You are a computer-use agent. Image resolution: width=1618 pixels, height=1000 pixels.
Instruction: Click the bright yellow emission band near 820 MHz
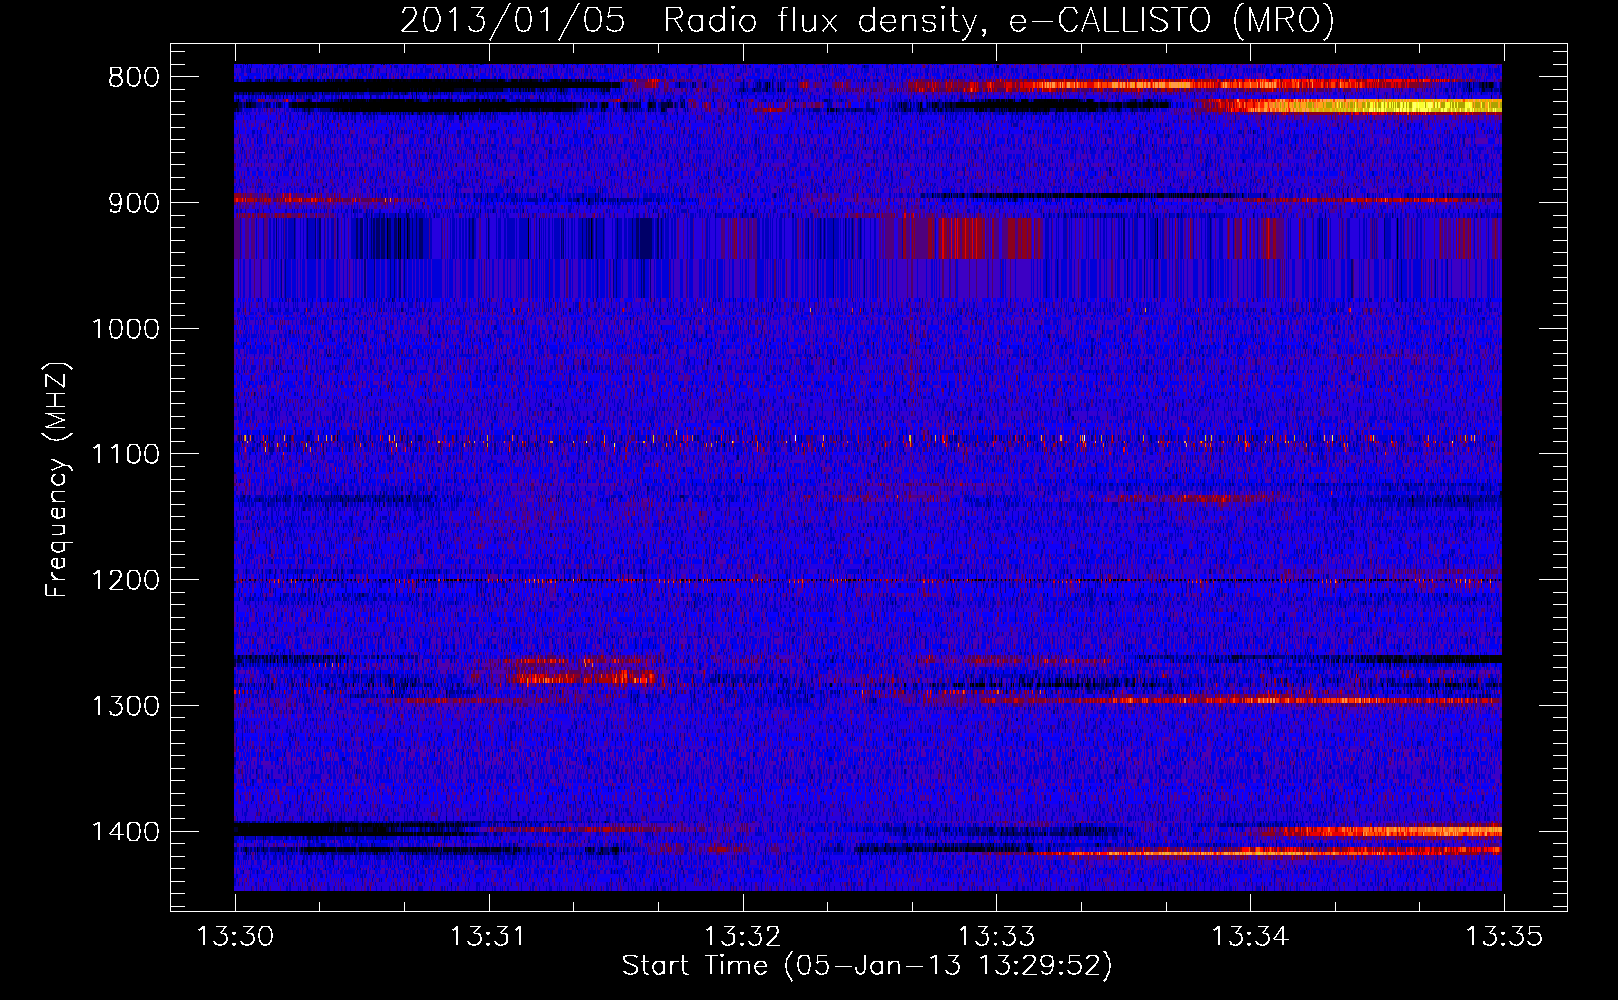click(1352, 106)
